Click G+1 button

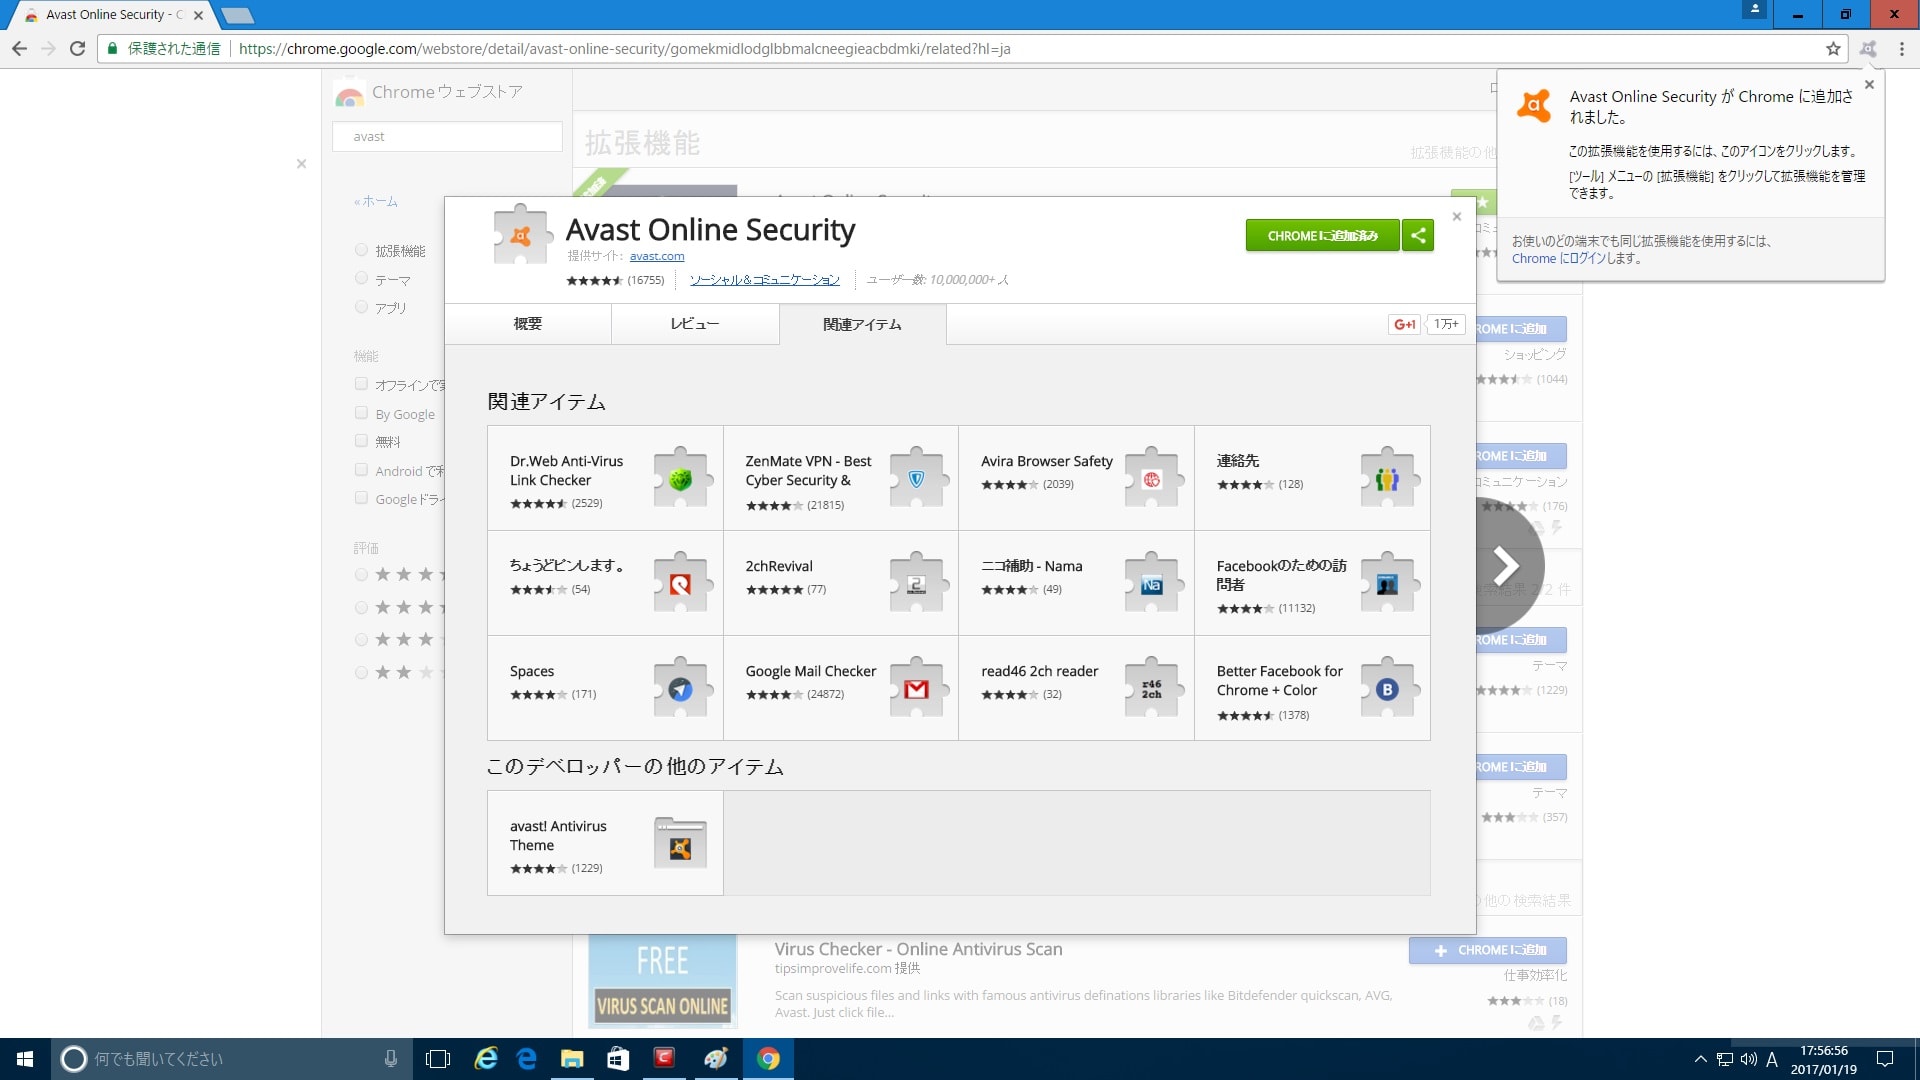(1405, 324)
